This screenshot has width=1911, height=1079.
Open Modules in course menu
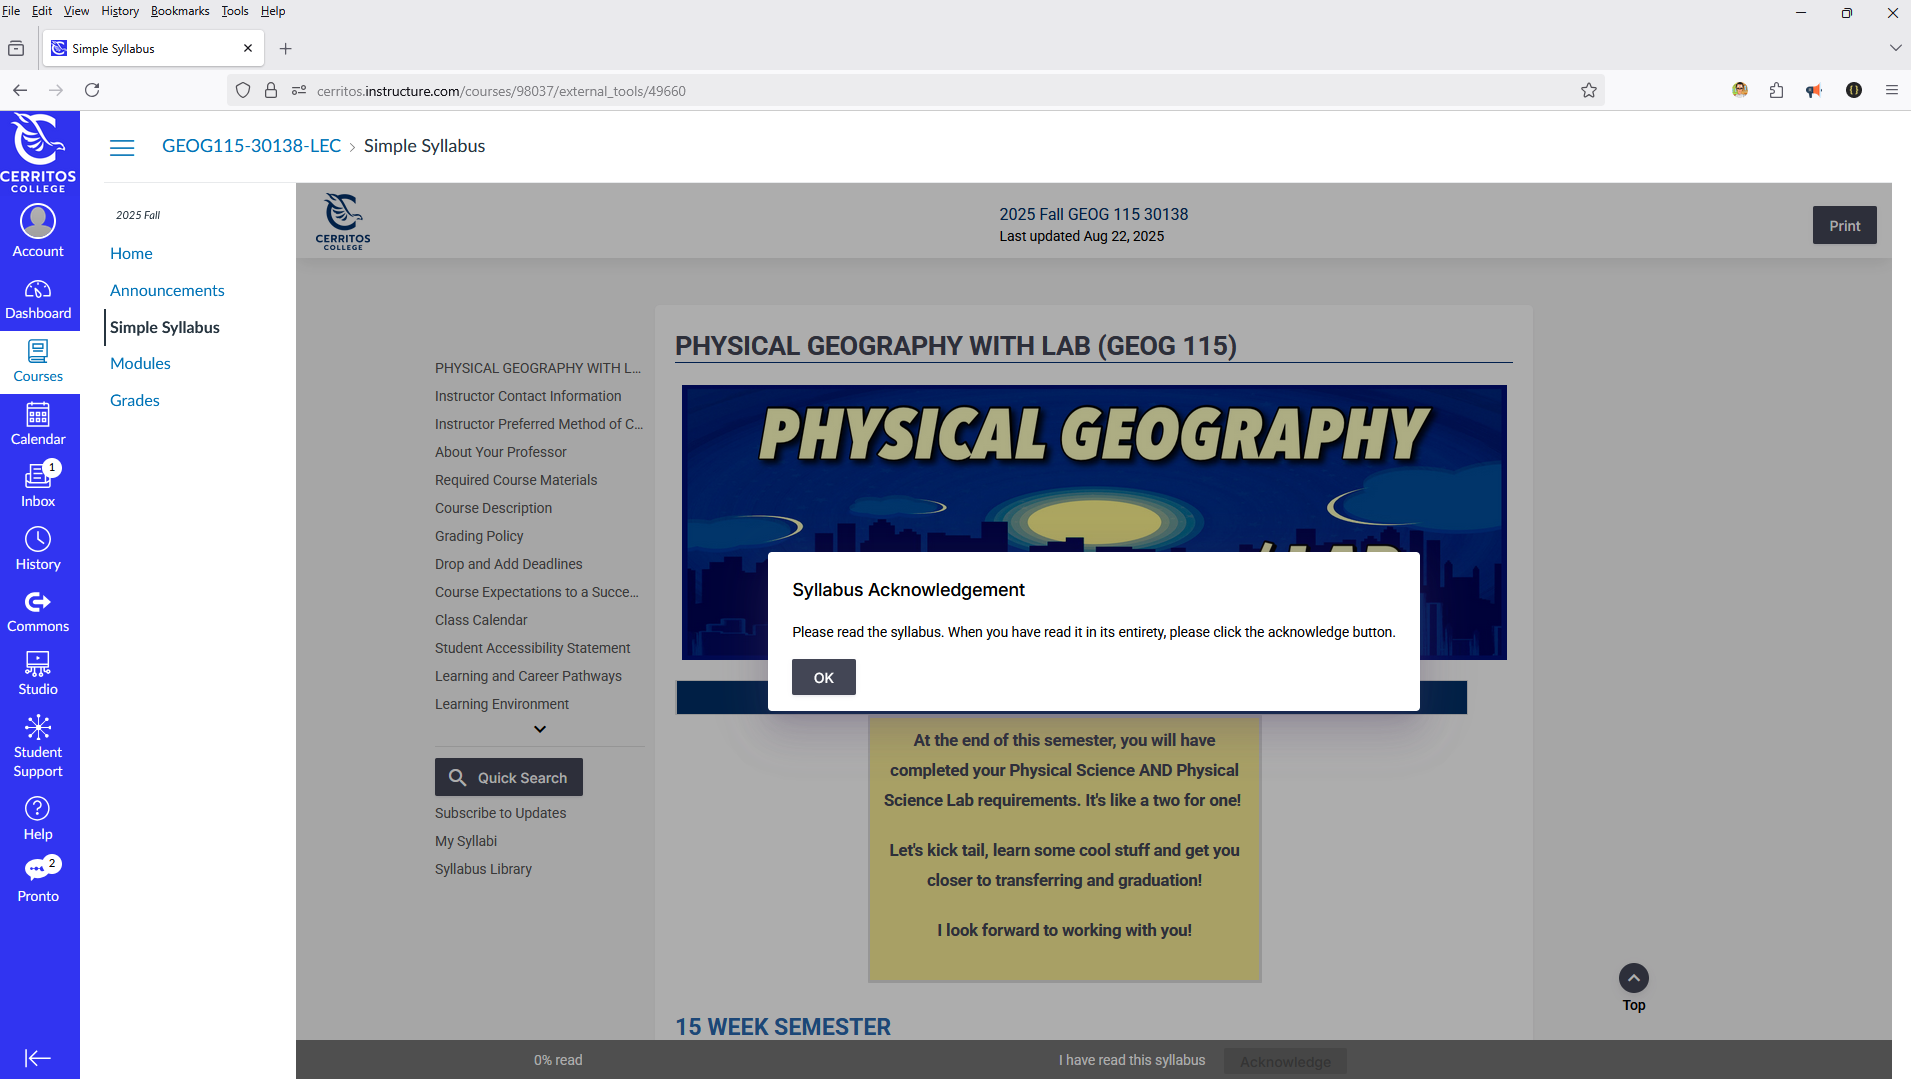pyautogui.click(x=140, y=363)
